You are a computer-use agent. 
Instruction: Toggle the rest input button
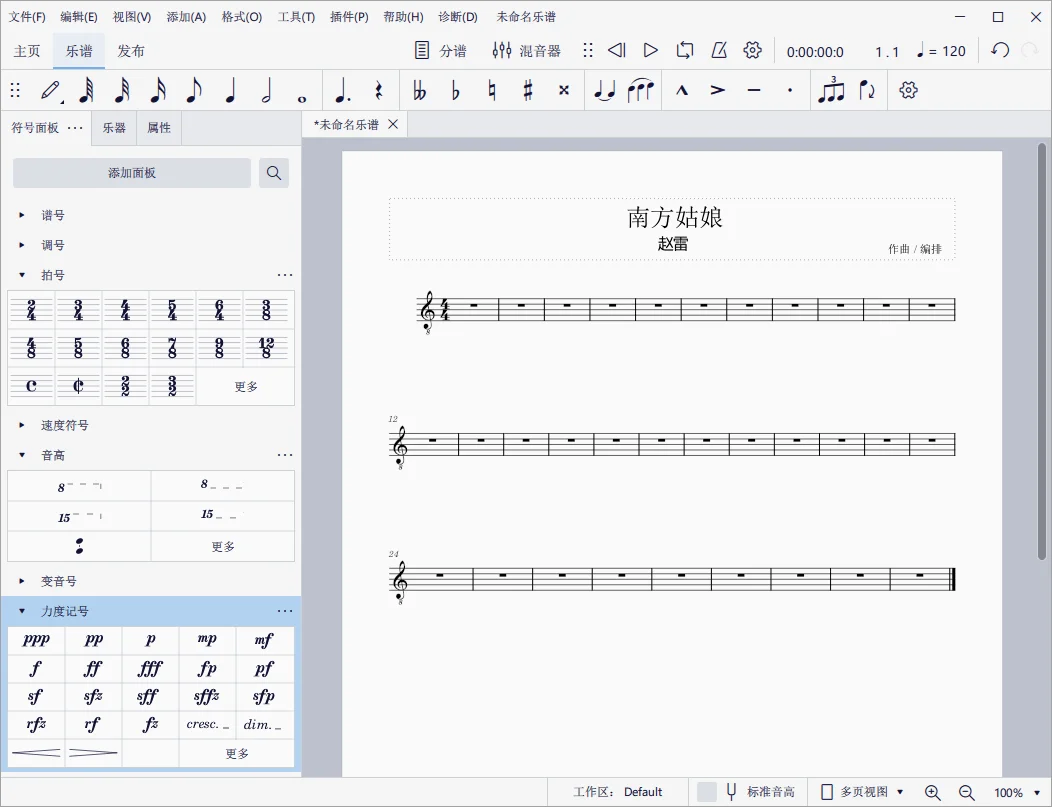pos(379,90)
